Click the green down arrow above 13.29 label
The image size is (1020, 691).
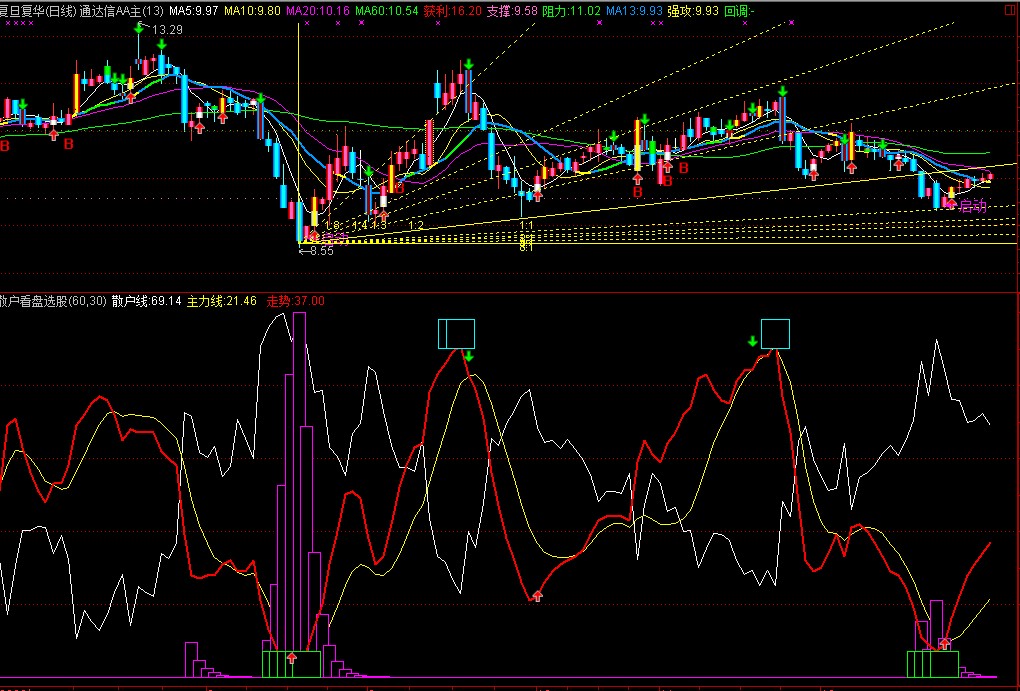[138, 27]
